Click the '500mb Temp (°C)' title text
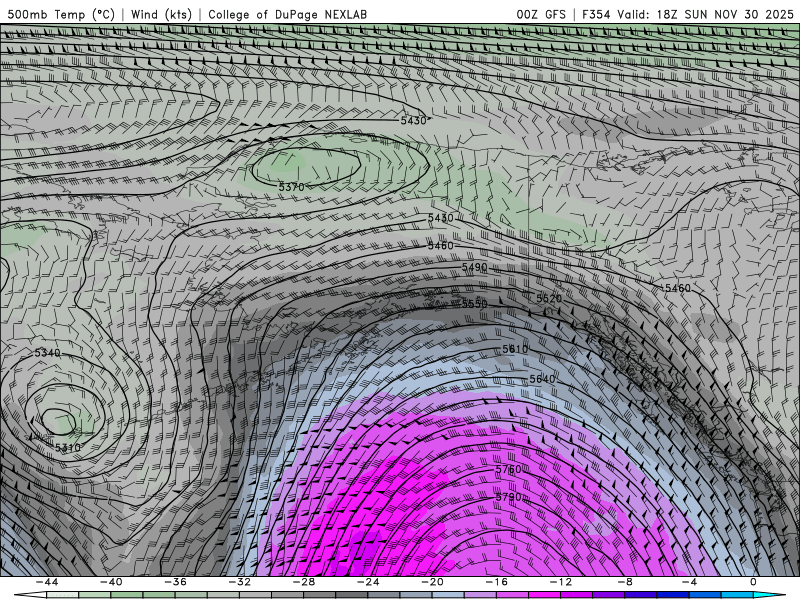Screen dimensions: 800x600 click(x=61, y=14)
